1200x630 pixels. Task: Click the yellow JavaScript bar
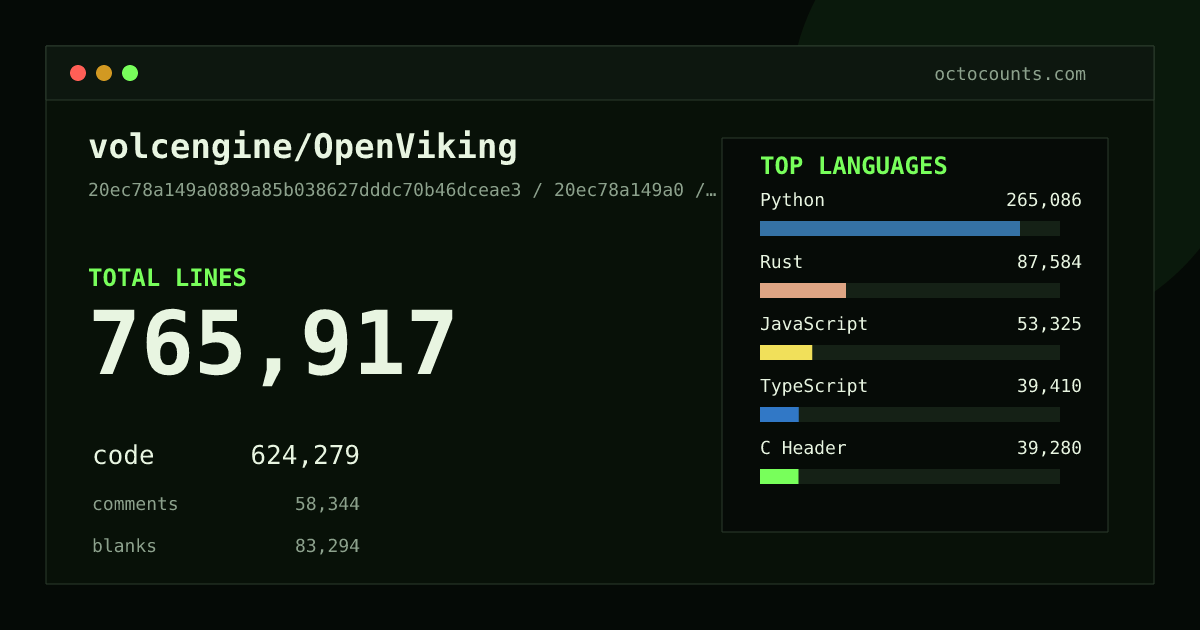point(786,352)
